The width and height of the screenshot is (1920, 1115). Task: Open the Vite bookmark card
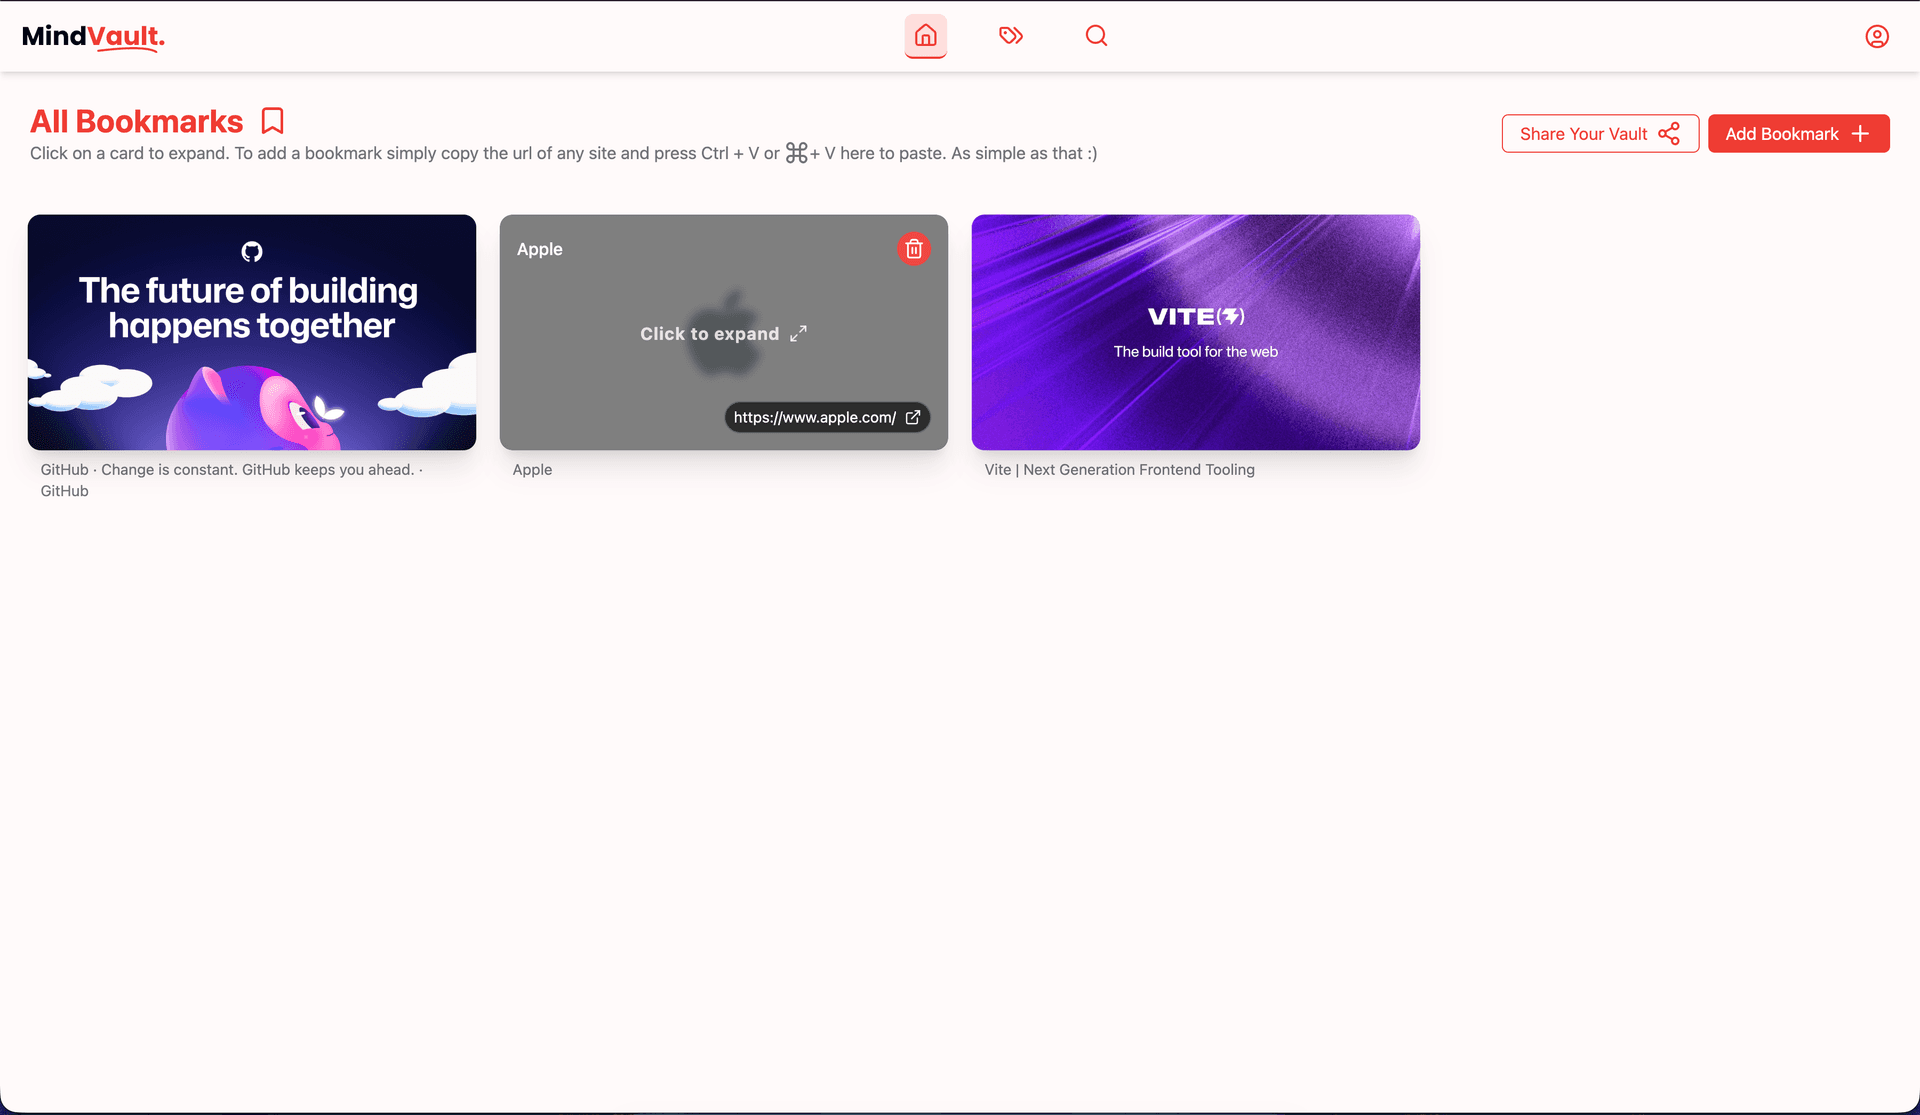[x=1195, y=332]
